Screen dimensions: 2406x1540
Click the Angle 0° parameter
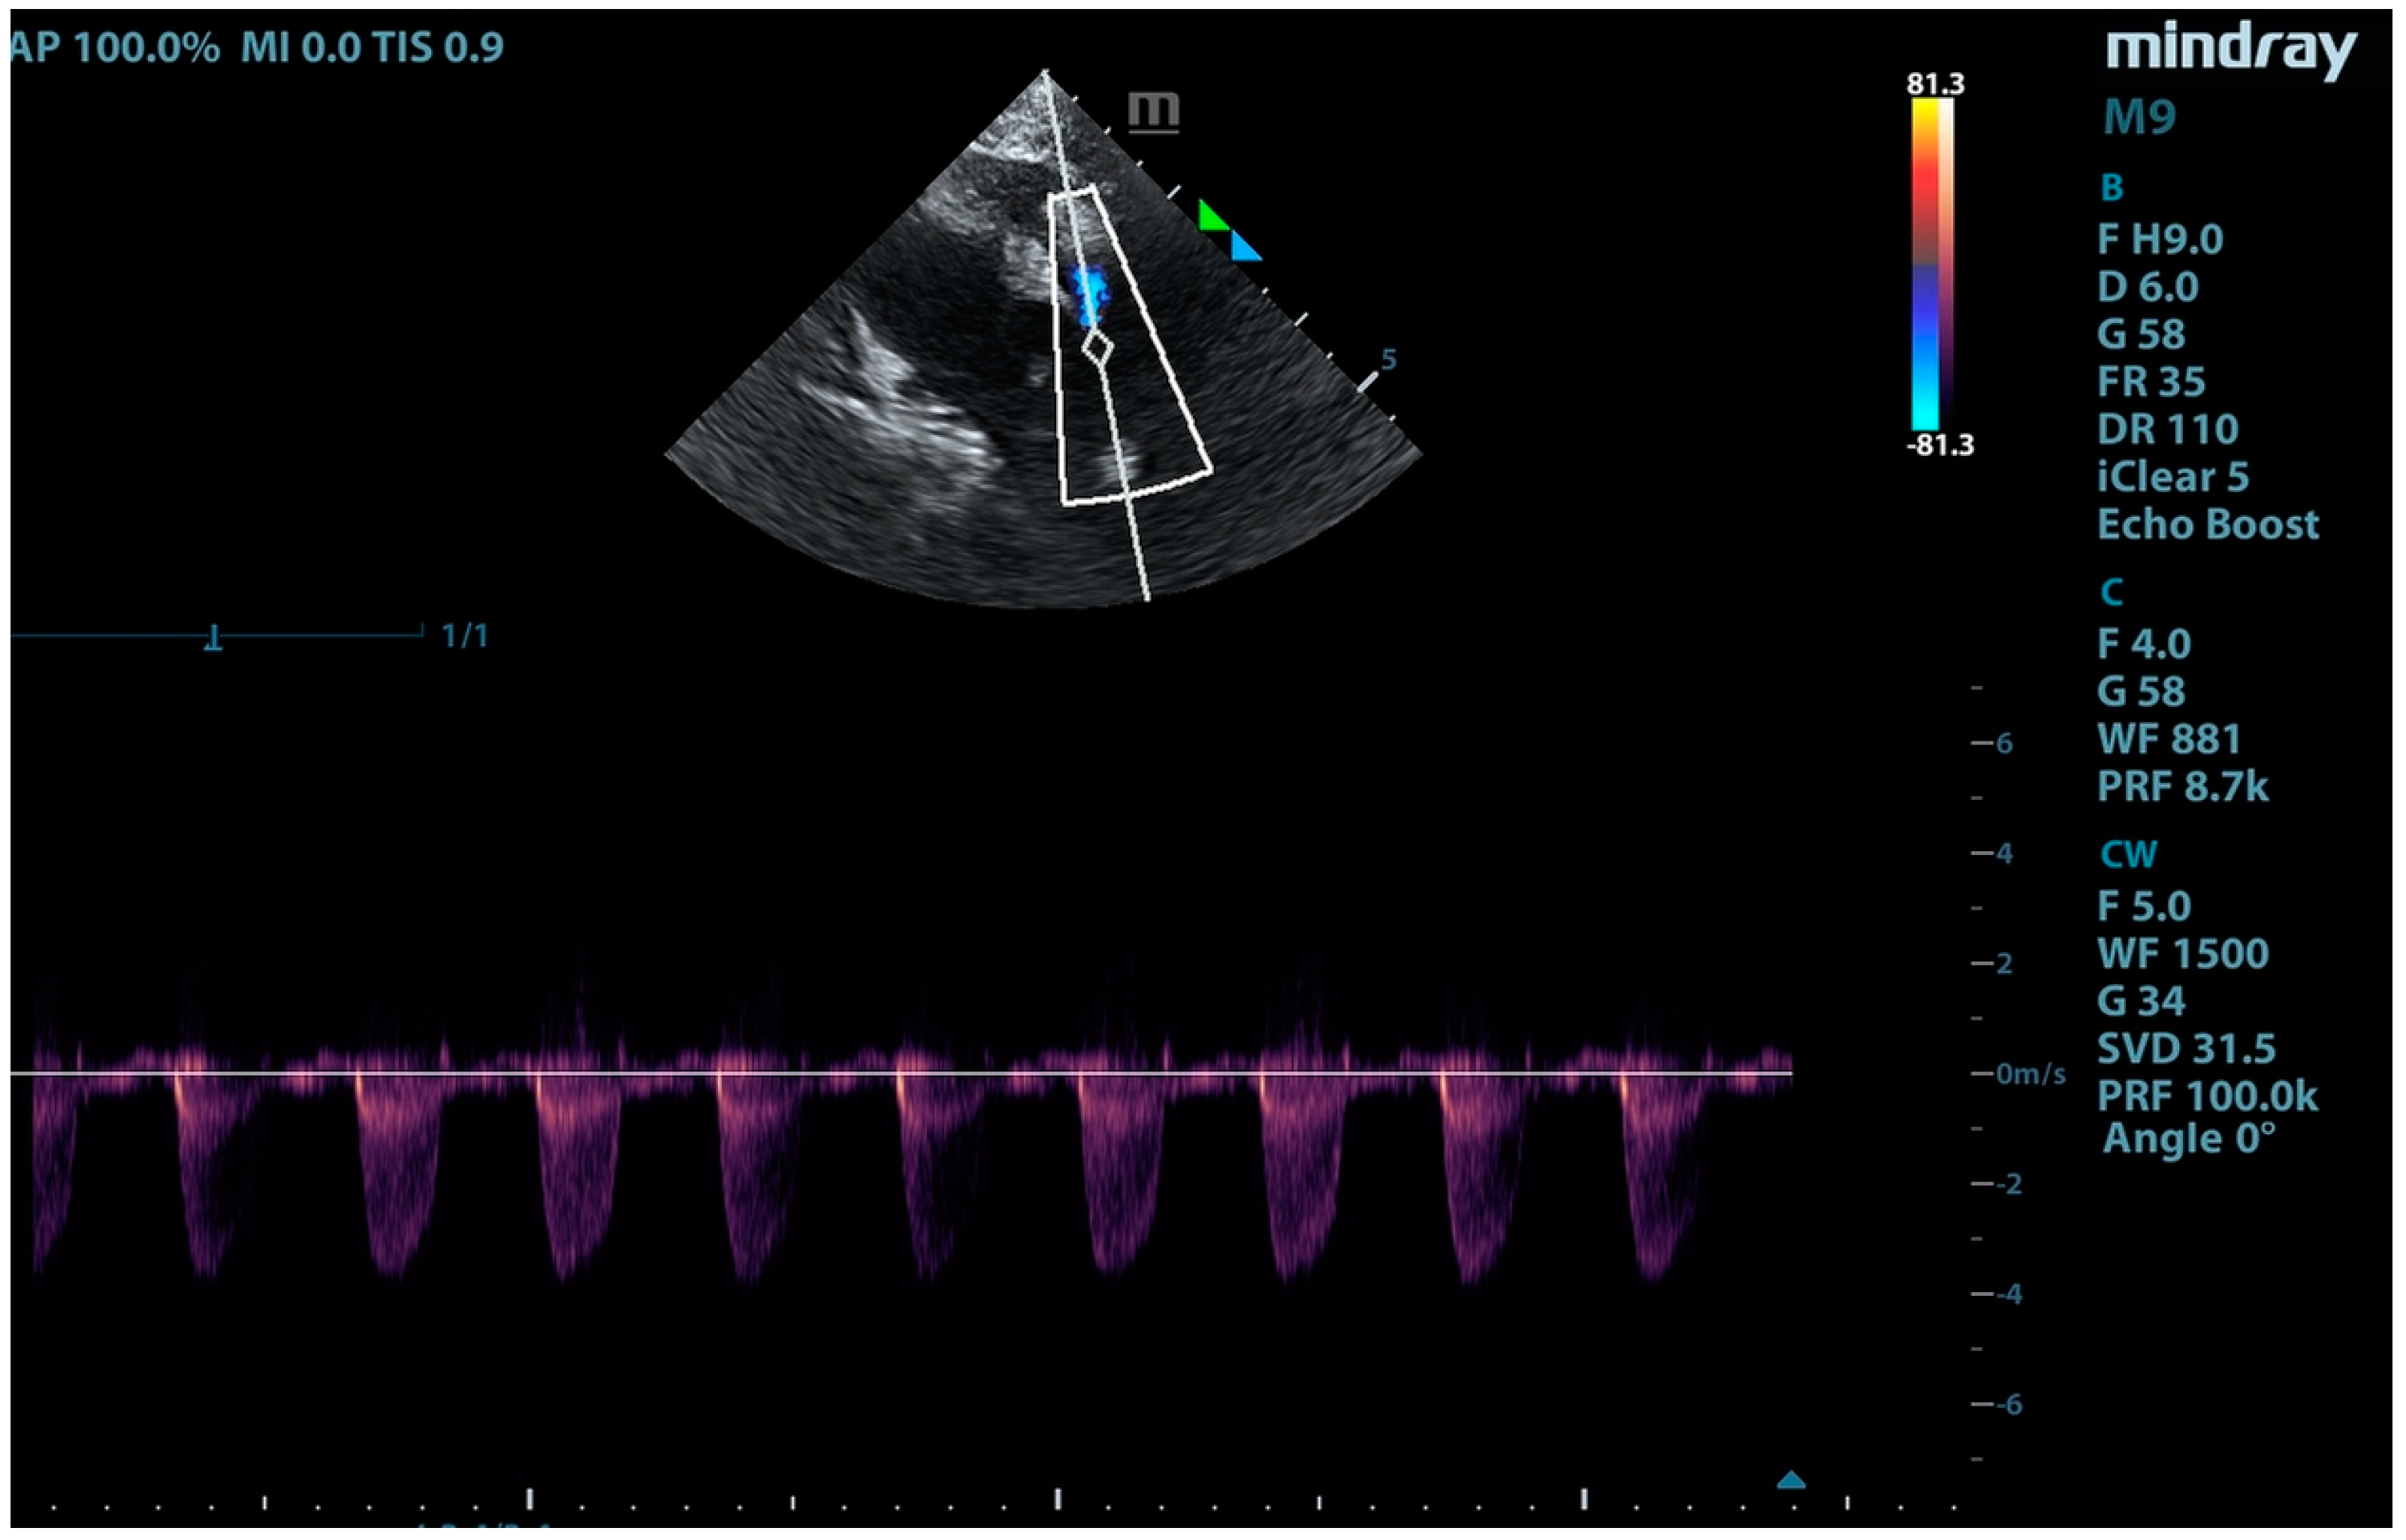click(2188, 1139)
